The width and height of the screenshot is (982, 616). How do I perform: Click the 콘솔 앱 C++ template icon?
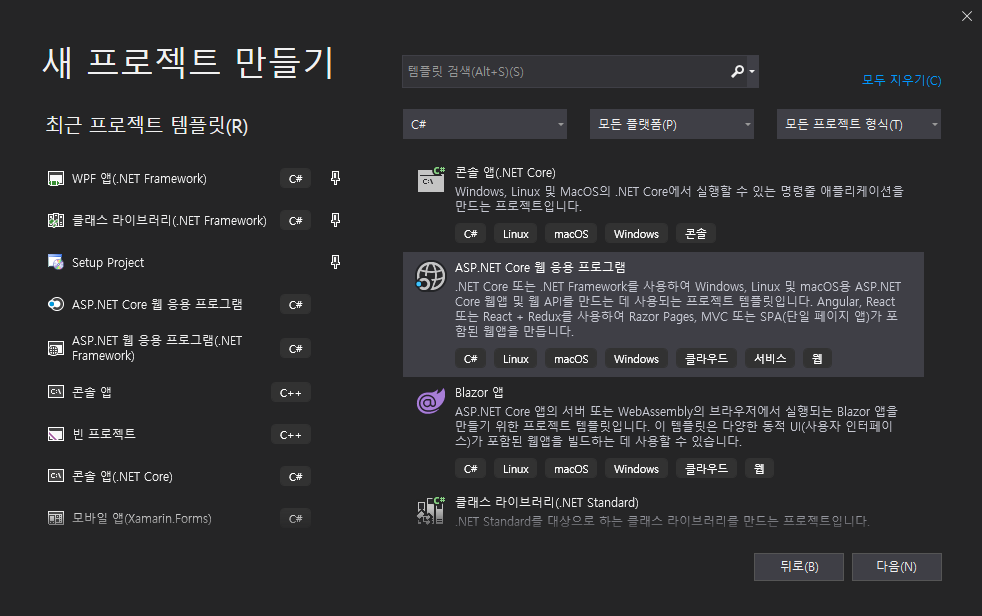(56, 392)
